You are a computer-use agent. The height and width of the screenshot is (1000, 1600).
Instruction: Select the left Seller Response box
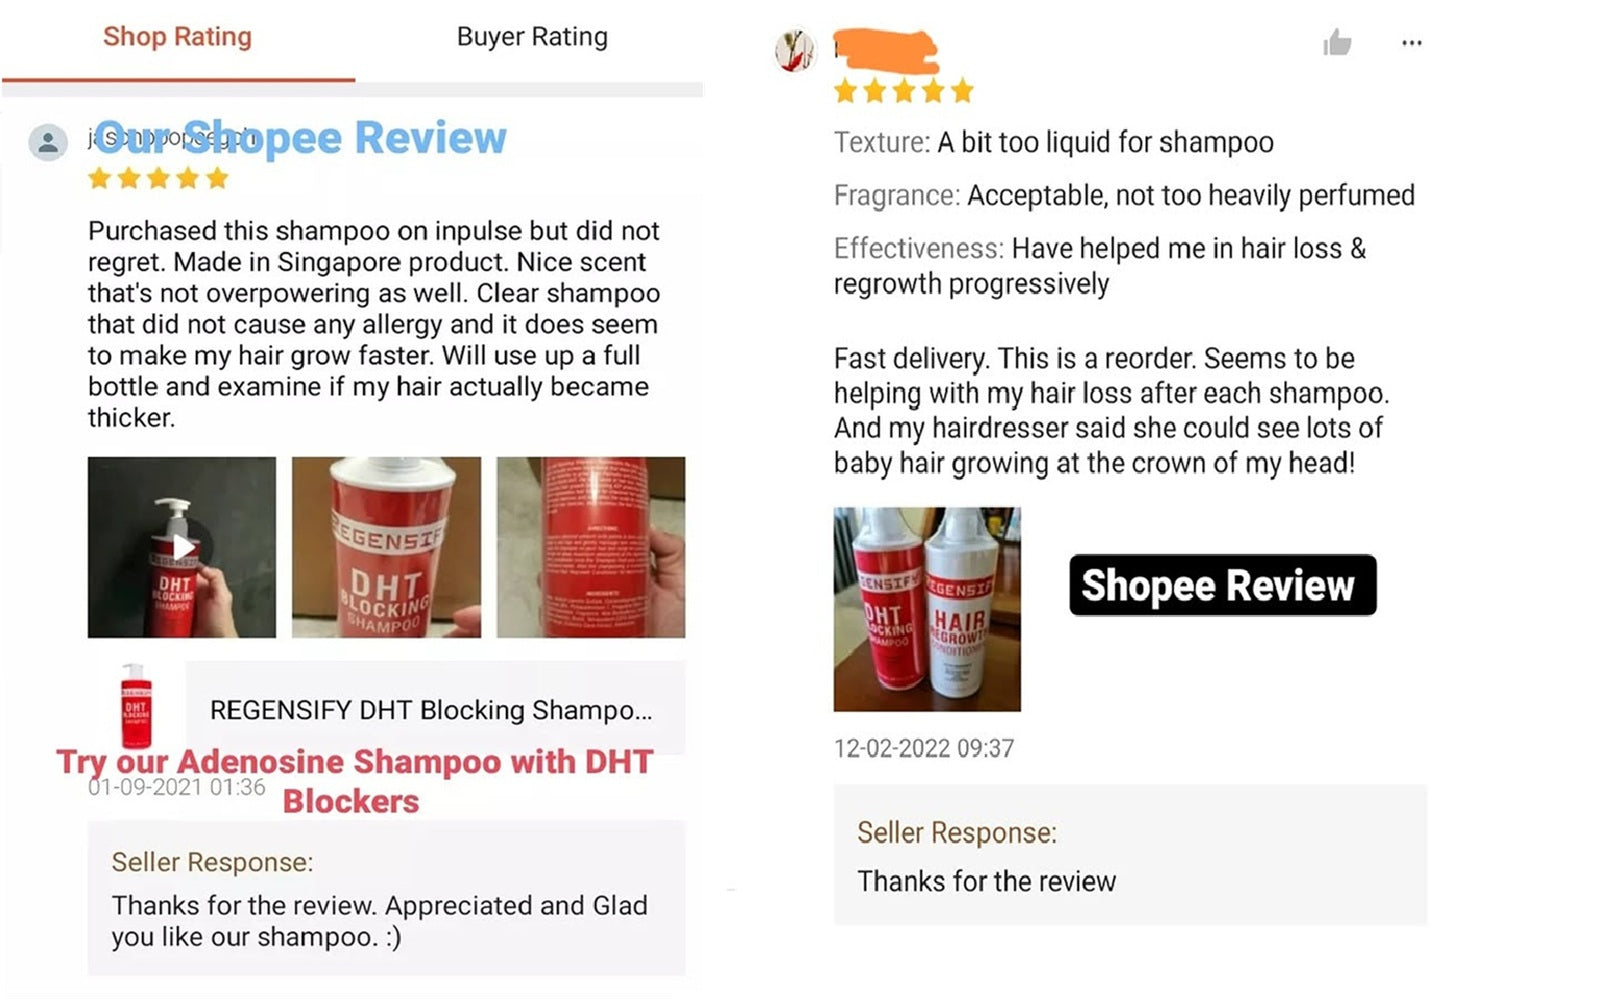coord(386,898)
